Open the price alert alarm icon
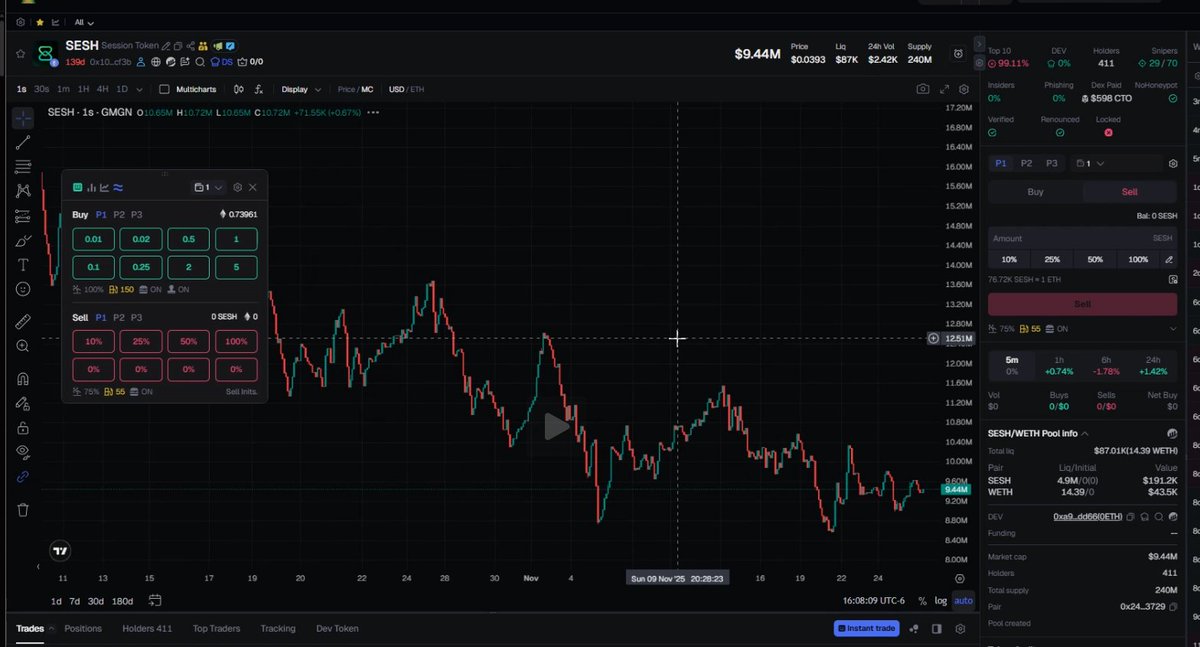 pos(958,54)
